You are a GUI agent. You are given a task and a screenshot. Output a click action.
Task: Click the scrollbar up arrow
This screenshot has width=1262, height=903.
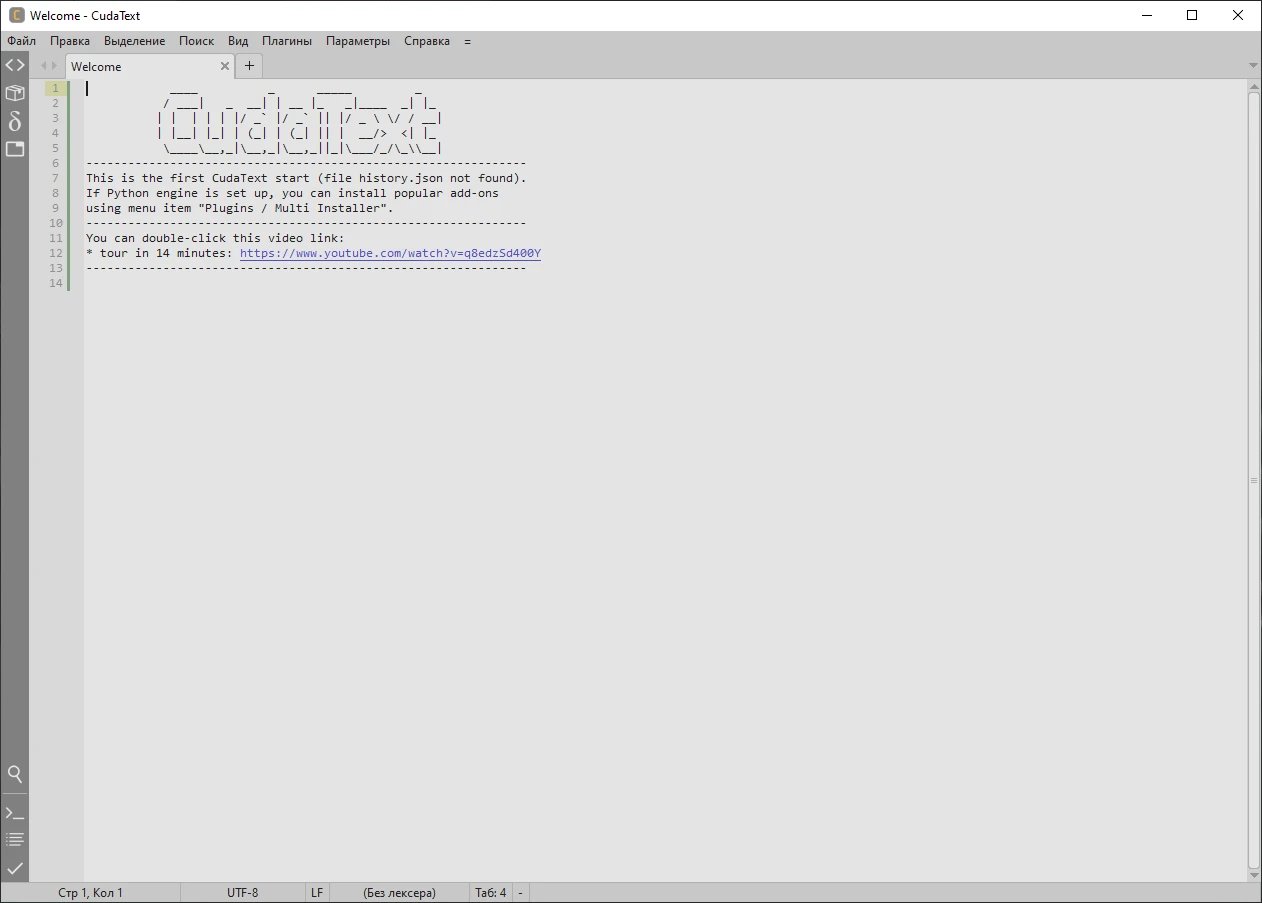(1254, 85)
